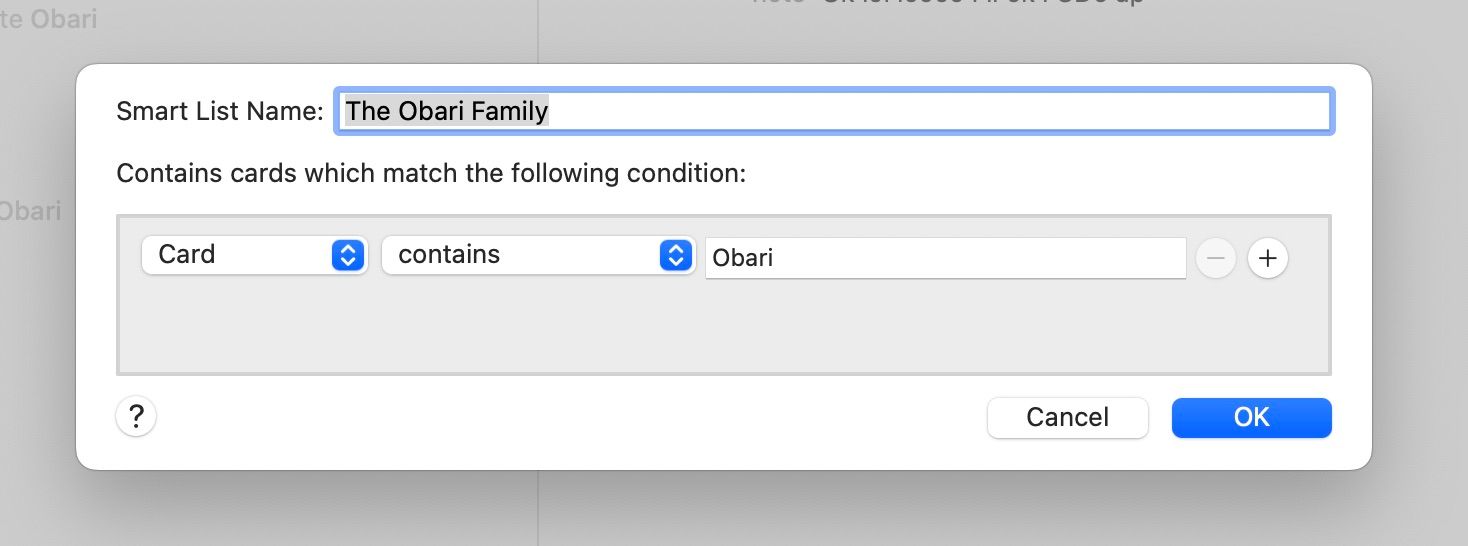Viewport: 1468px width, 546px height.
Task: Open the contains operator dropdown
Action: tap(522, 255)
